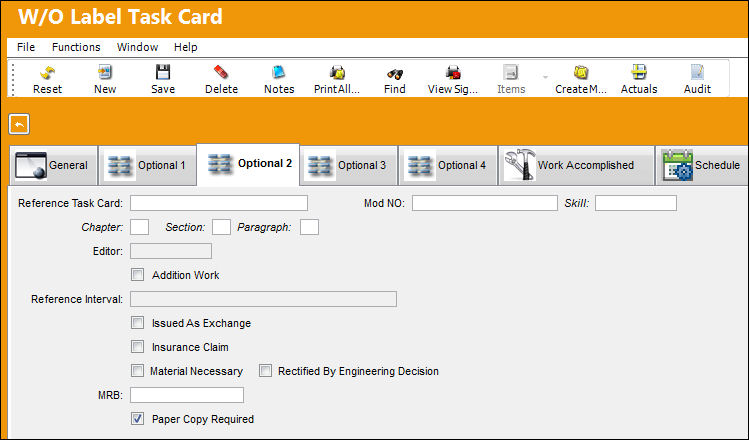749x440 pixels.
Task: Open Find with the binoculars icon
Action: click(395, 73)
